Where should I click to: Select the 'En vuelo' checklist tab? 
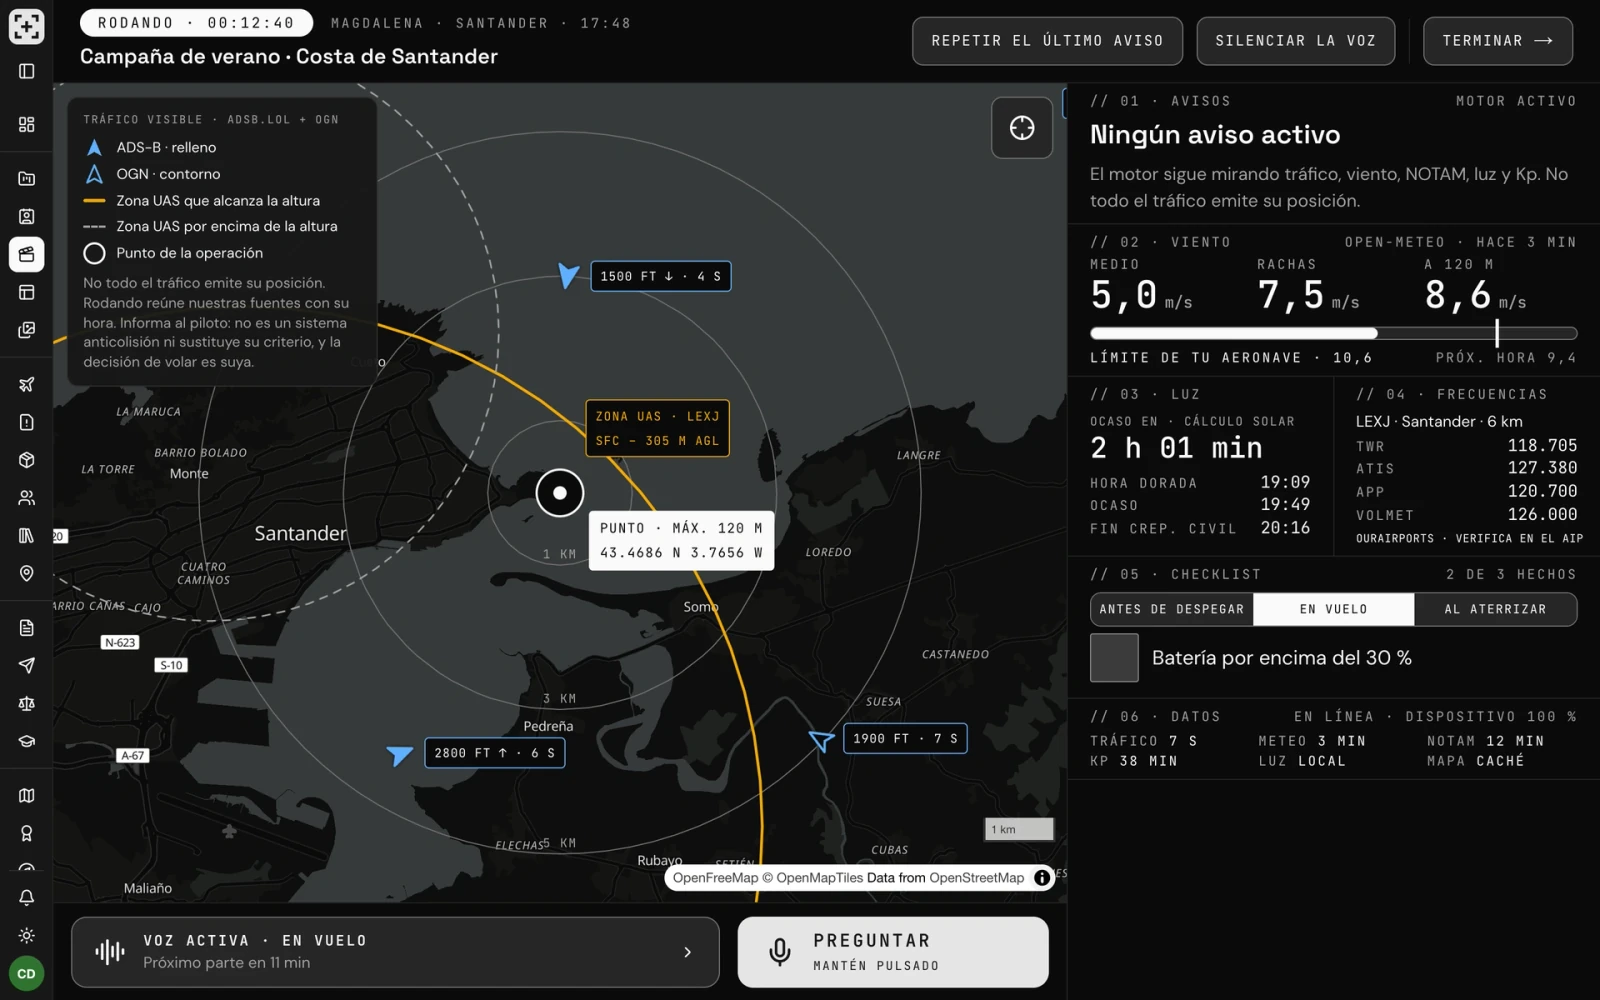1334,609
